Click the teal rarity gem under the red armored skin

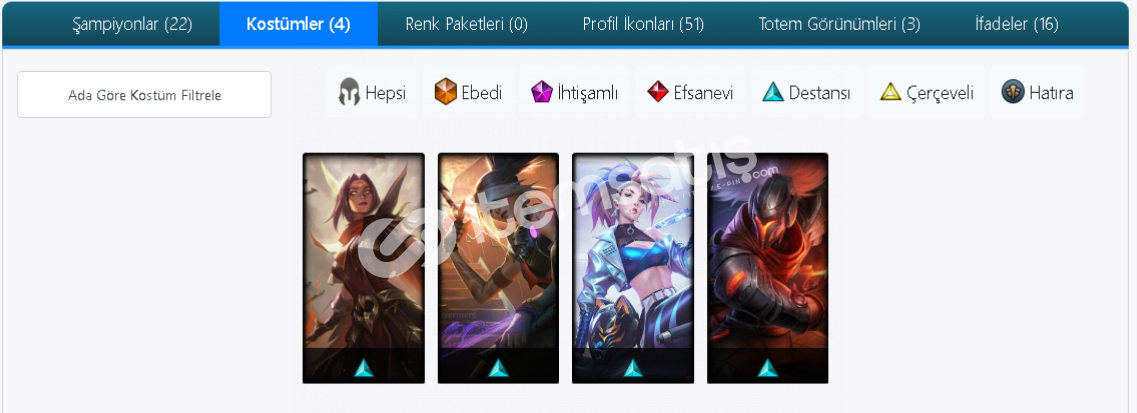(x=767, y=368)
